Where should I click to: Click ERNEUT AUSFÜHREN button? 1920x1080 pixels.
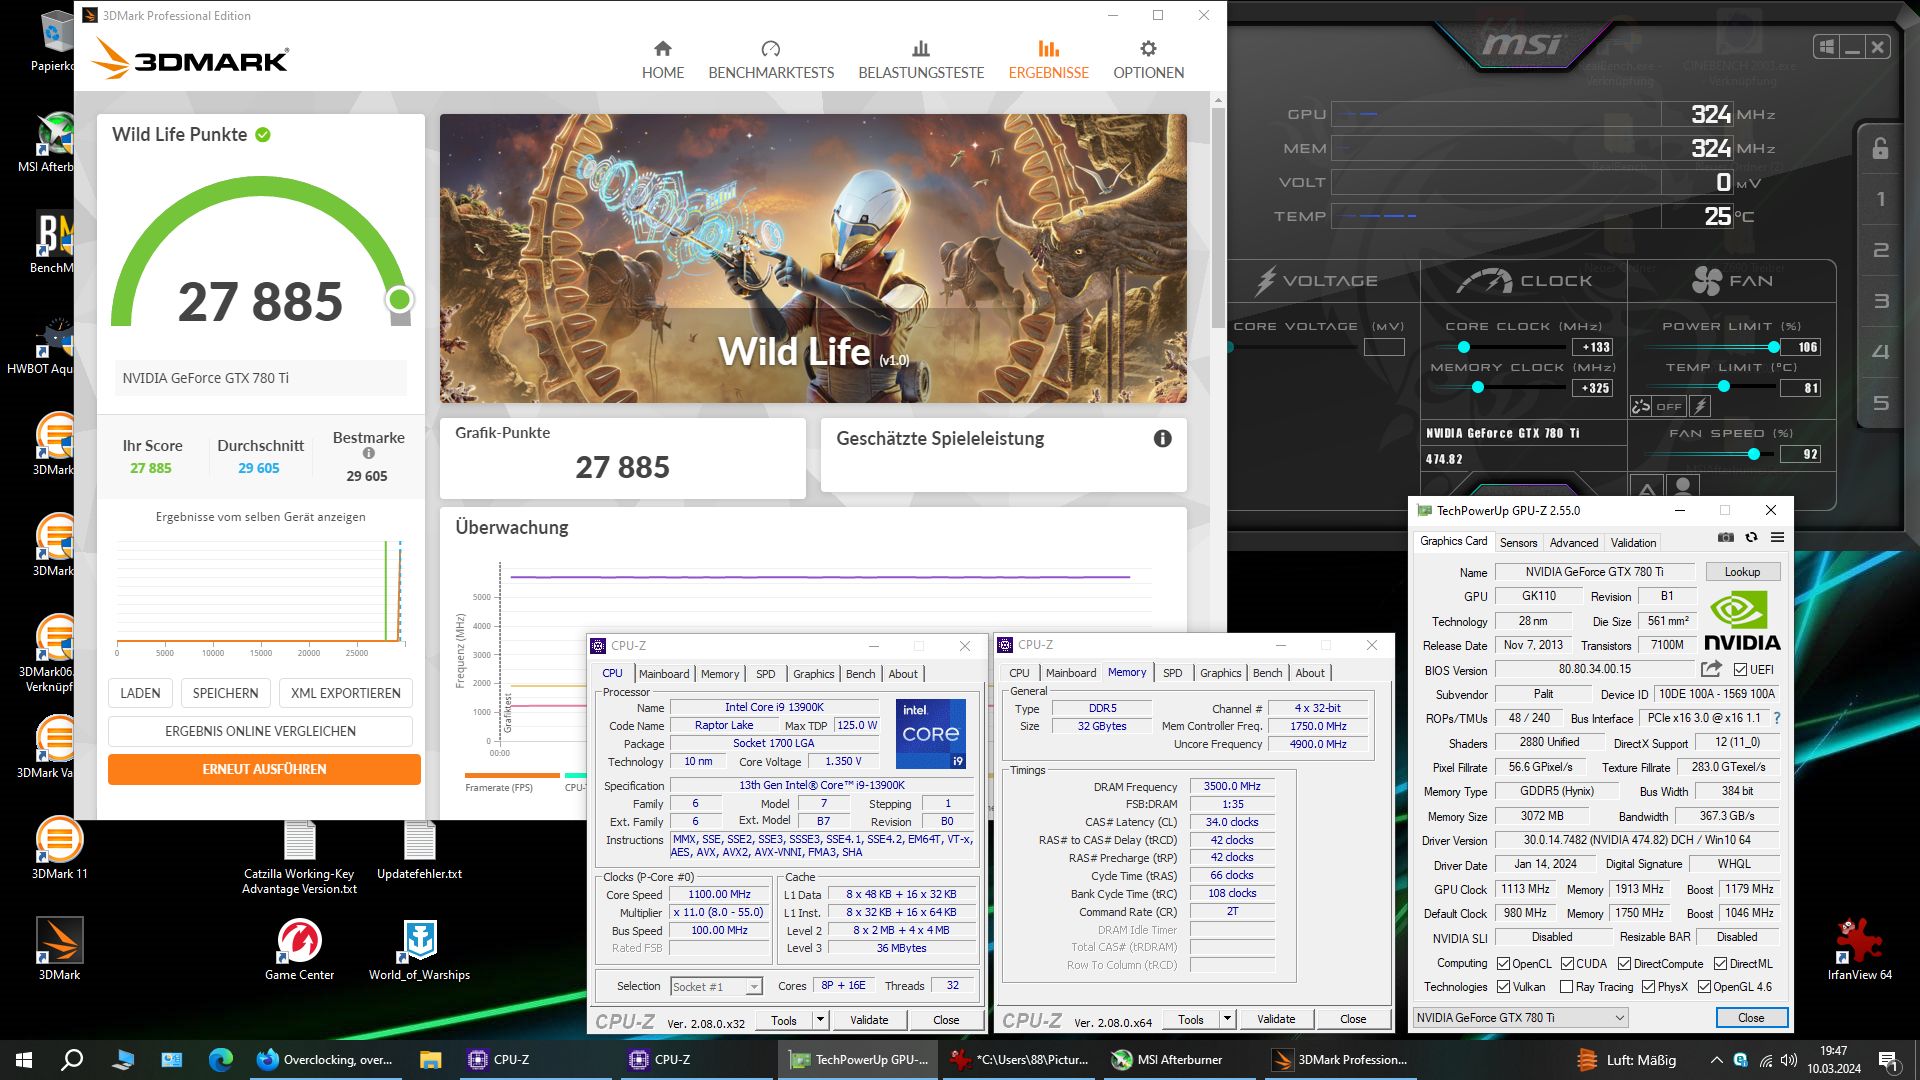[x=264, y=769]
